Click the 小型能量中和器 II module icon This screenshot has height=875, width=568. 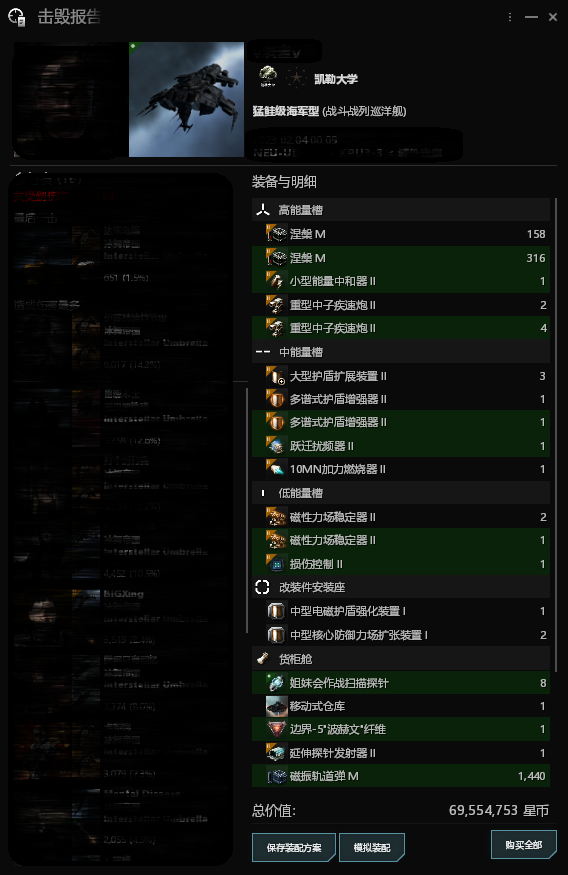pos(276,281)
